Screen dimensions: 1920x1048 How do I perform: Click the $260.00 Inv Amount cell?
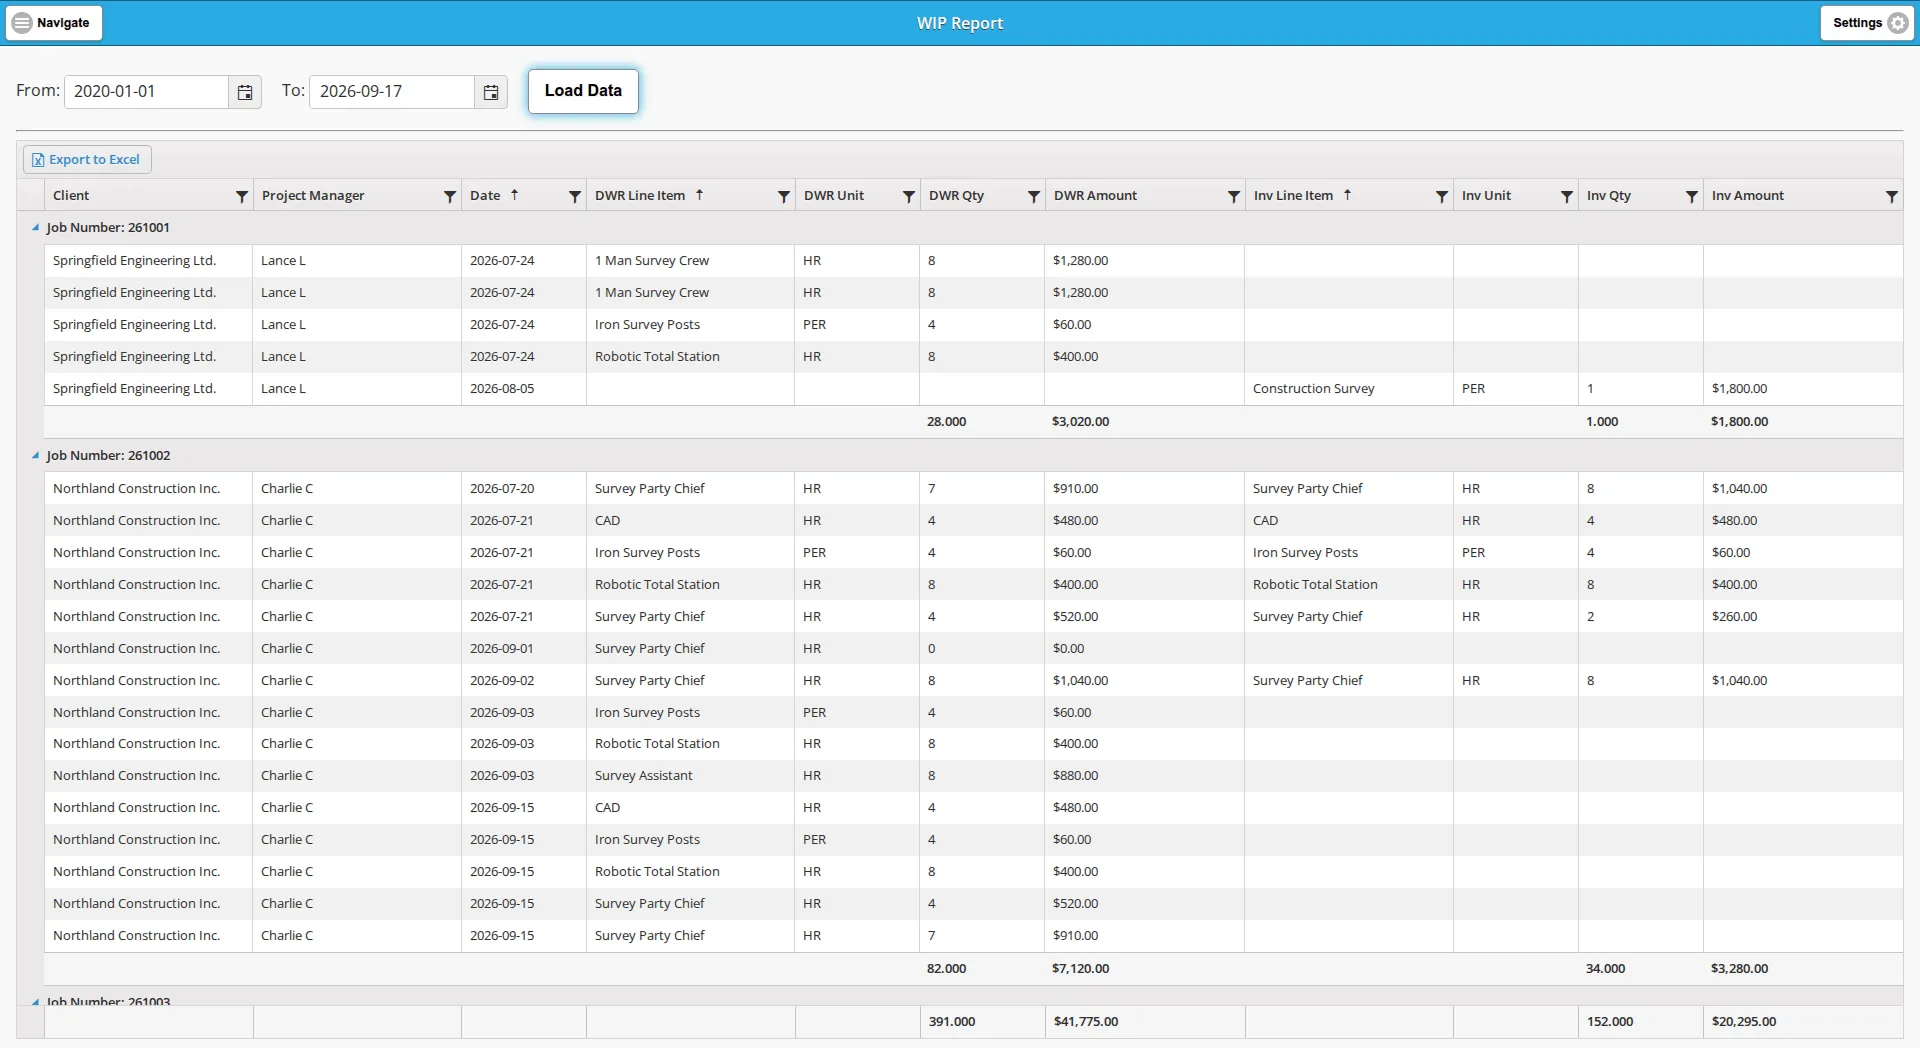click(x=1803, y=617)
